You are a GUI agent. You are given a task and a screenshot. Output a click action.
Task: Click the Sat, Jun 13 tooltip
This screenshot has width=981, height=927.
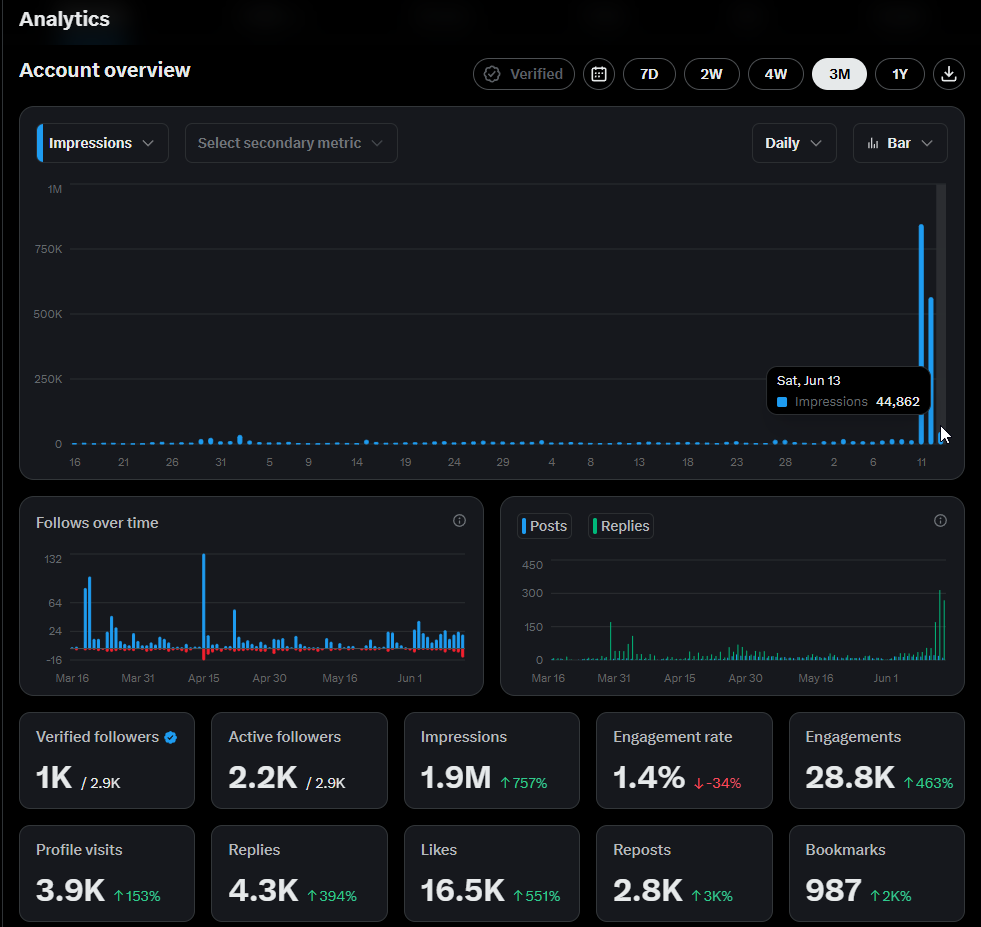coord(848,391)
